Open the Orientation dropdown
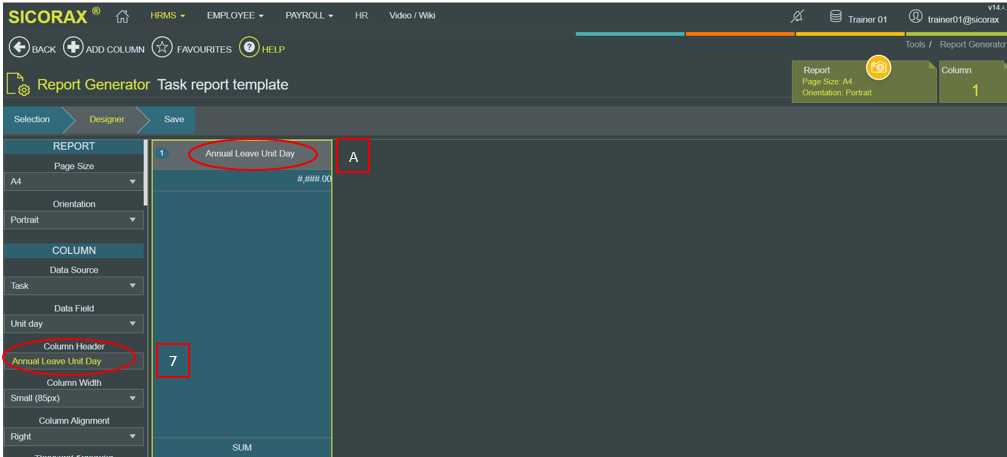This screenshot has height=457, width=1007. tap(74, 220)
